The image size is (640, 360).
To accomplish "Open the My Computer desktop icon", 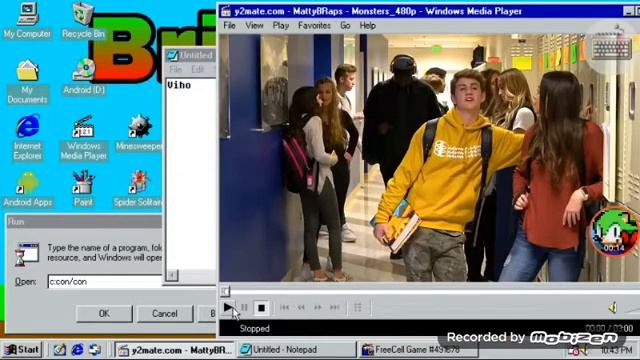I will pos(27,20).
